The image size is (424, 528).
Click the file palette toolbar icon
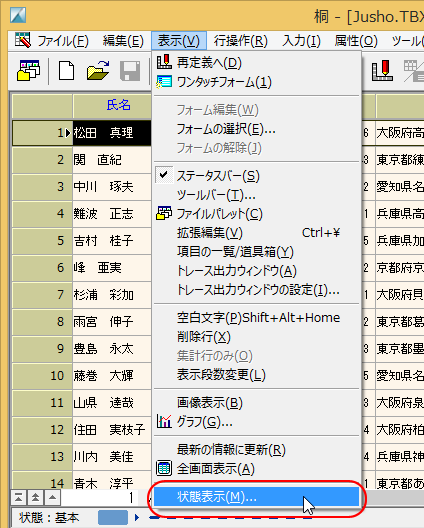pyautogui.click(x=28, y=71)
